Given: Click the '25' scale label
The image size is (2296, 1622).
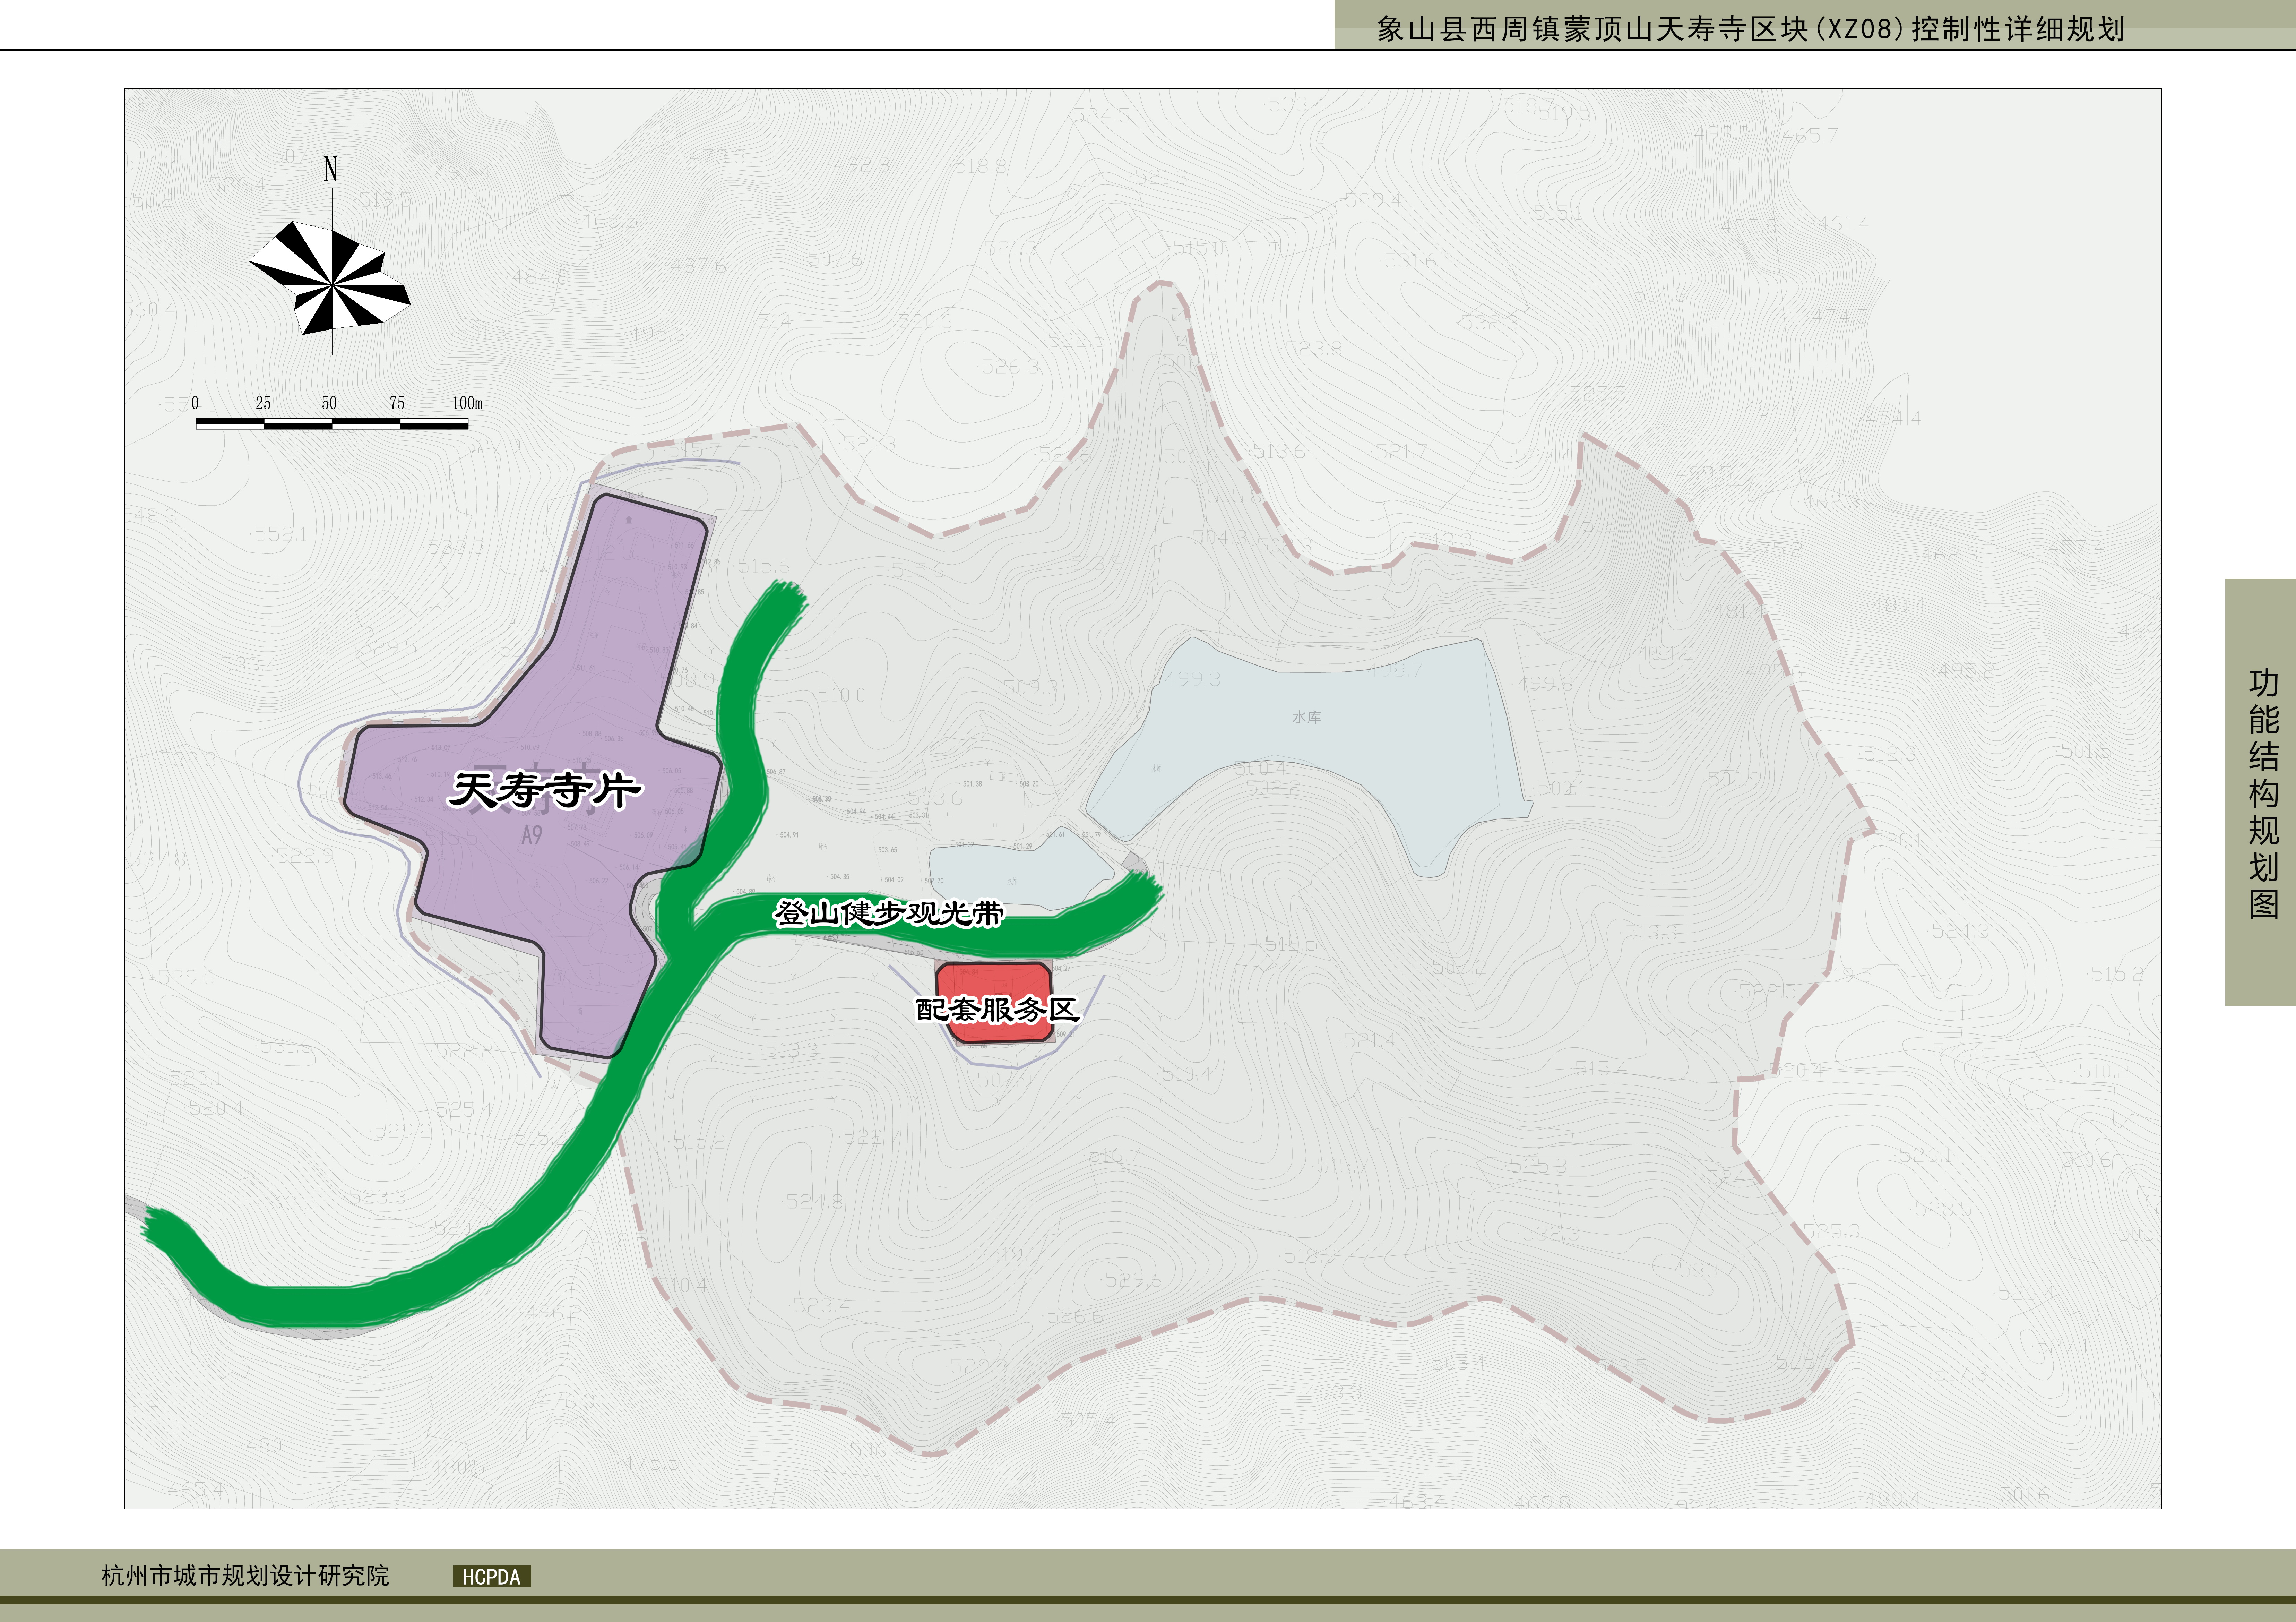Looking at the screenshot, I should pos(263,403).
